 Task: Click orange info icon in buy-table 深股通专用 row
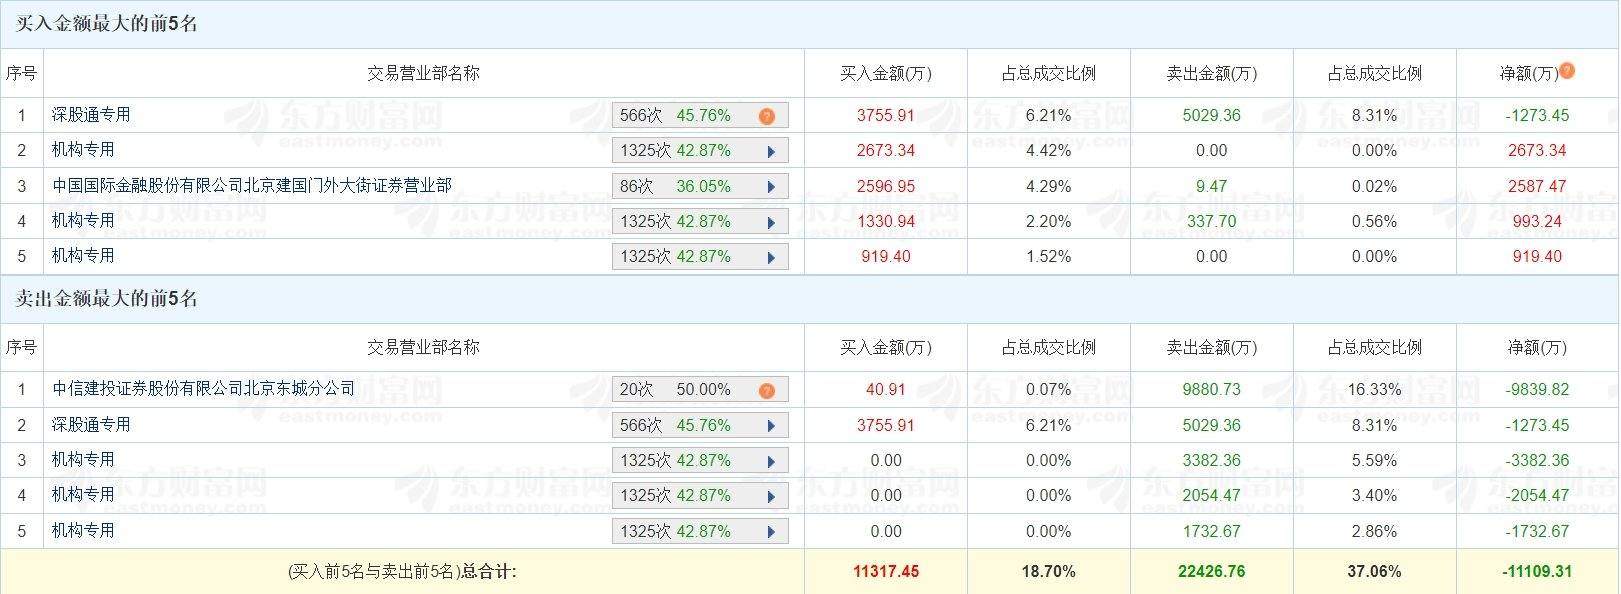click(767, 116)
